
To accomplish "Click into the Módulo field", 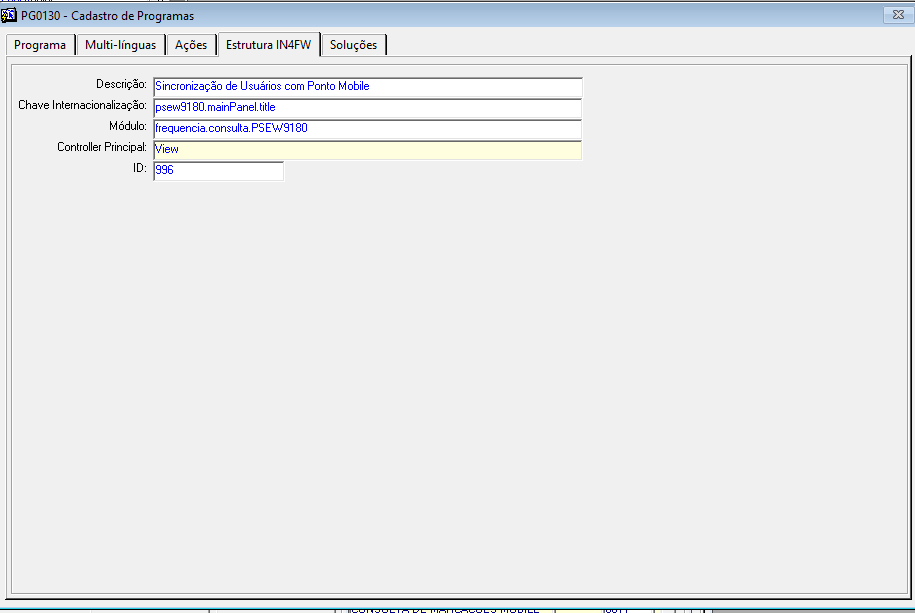I will [368, 128].
